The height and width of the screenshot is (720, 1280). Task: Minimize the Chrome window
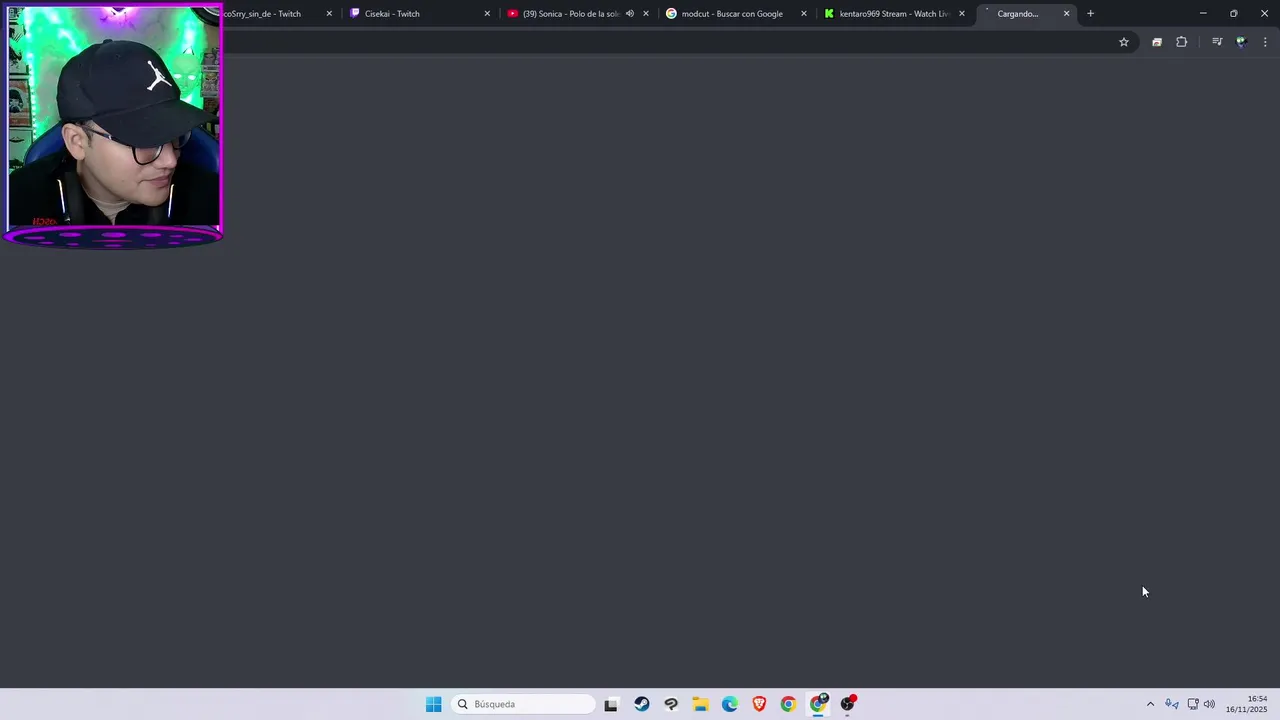[1203, 14]
